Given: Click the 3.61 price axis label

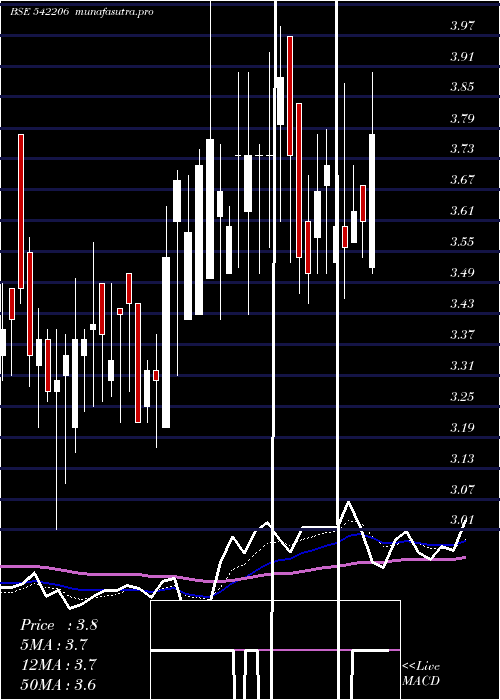Looking at the screenshot, I should (462, 211).
